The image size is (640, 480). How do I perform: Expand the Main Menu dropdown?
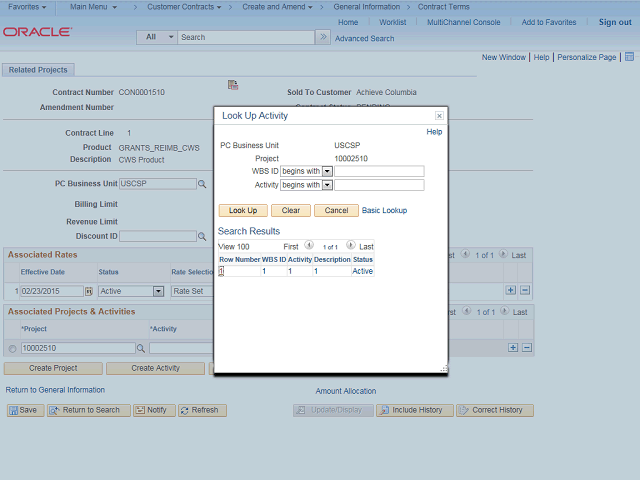click(93, 7)
